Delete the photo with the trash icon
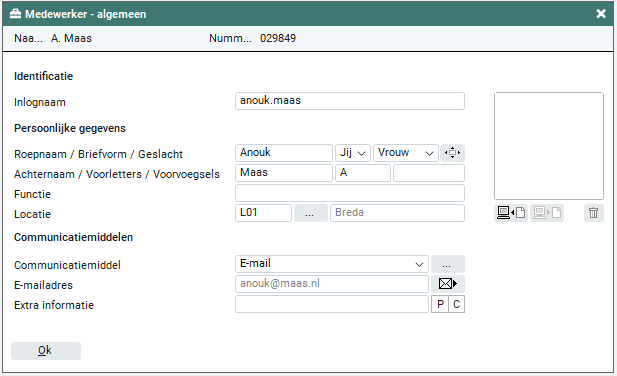The height and width of the screenshot is (376, 617). point(593,213)
